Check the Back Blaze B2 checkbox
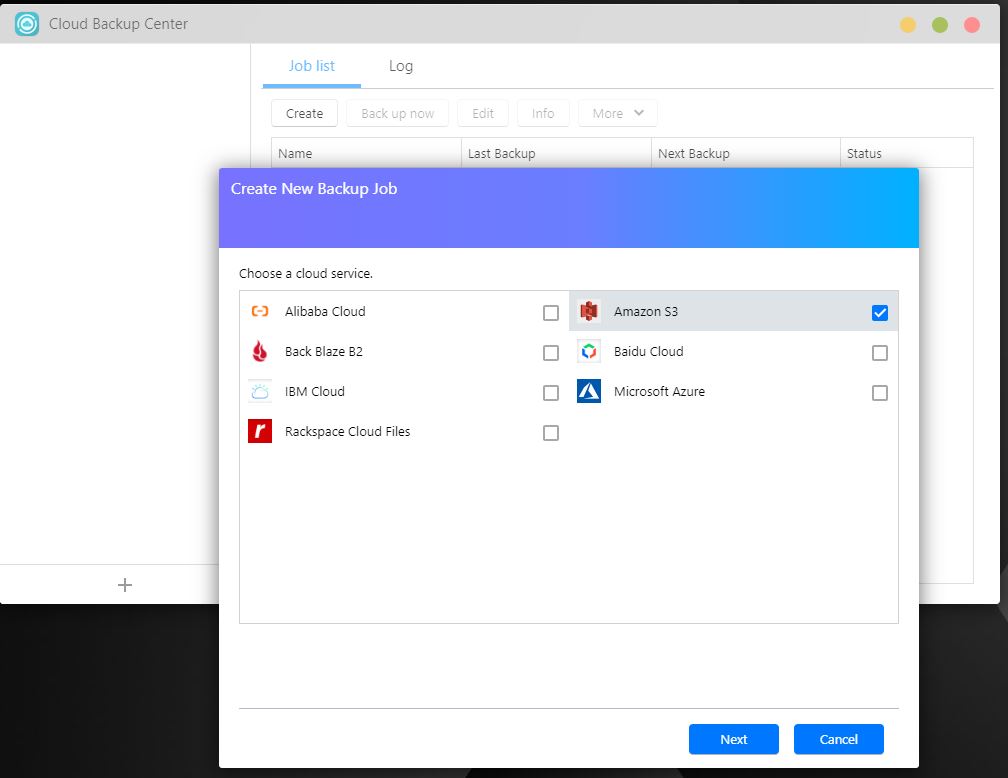The height and width of the screenshot is (778, 1008). point(551,353)
